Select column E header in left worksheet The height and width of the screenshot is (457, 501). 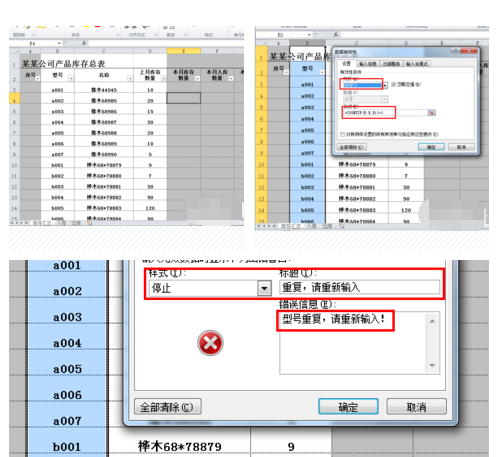[183, 51]
